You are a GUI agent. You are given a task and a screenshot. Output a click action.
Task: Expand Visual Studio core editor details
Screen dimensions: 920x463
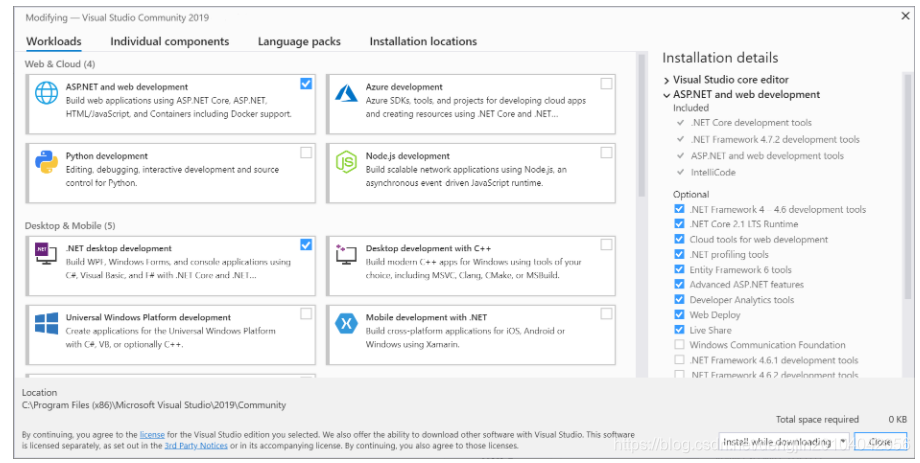[x=667, y=80]
